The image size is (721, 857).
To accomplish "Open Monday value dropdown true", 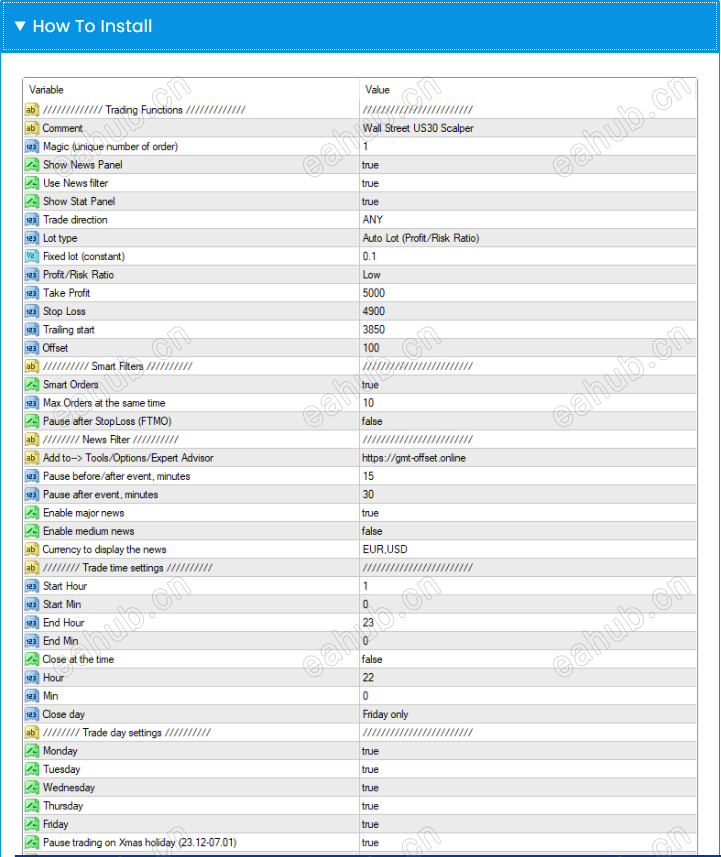I will [370, 751].
